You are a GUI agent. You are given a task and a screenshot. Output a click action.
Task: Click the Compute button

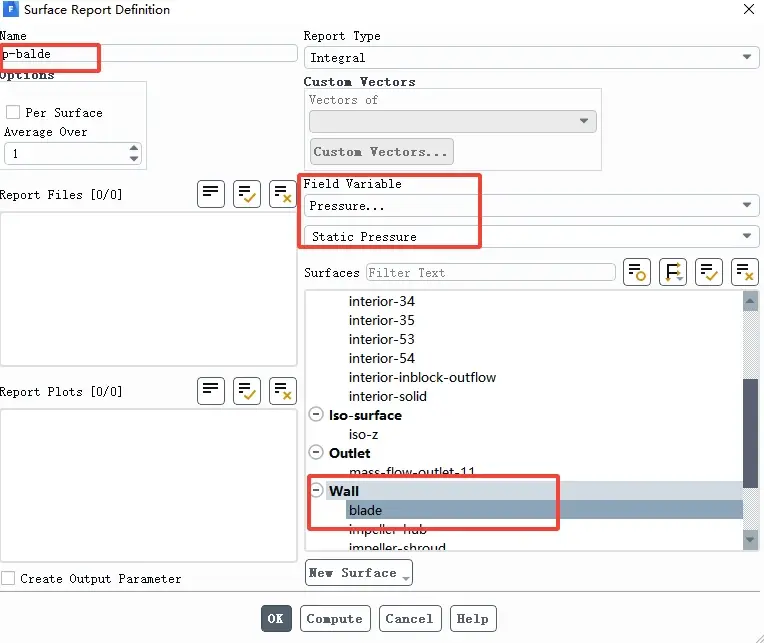[335, 618]
